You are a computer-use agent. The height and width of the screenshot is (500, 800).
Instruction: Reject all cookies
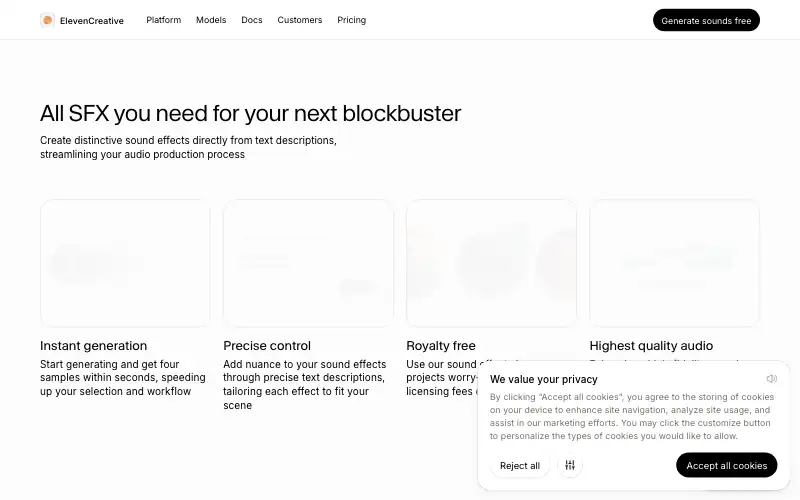(520, 465)
